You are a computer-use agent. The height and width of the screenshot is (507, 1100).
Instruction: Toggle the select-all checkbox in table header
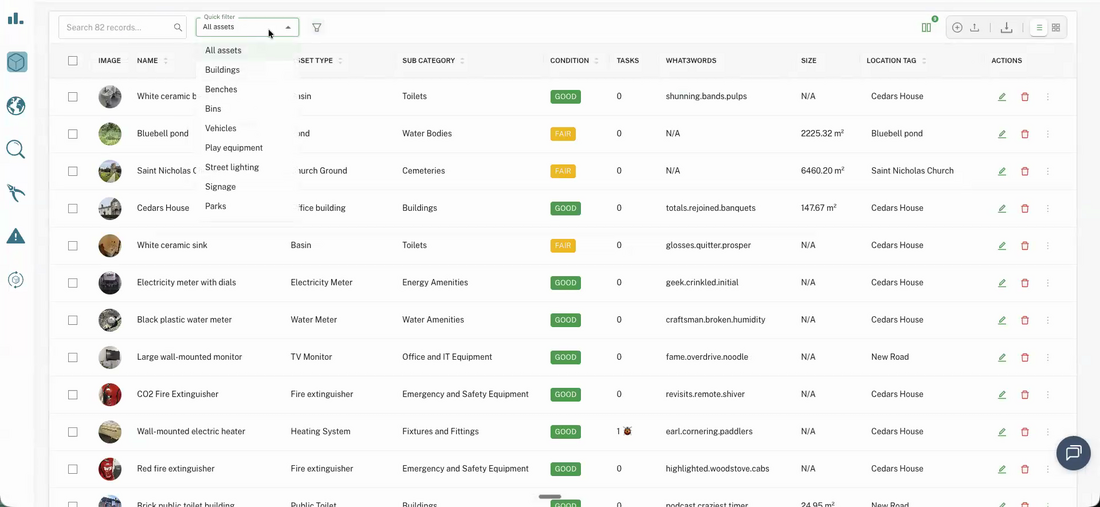(73, 60)
